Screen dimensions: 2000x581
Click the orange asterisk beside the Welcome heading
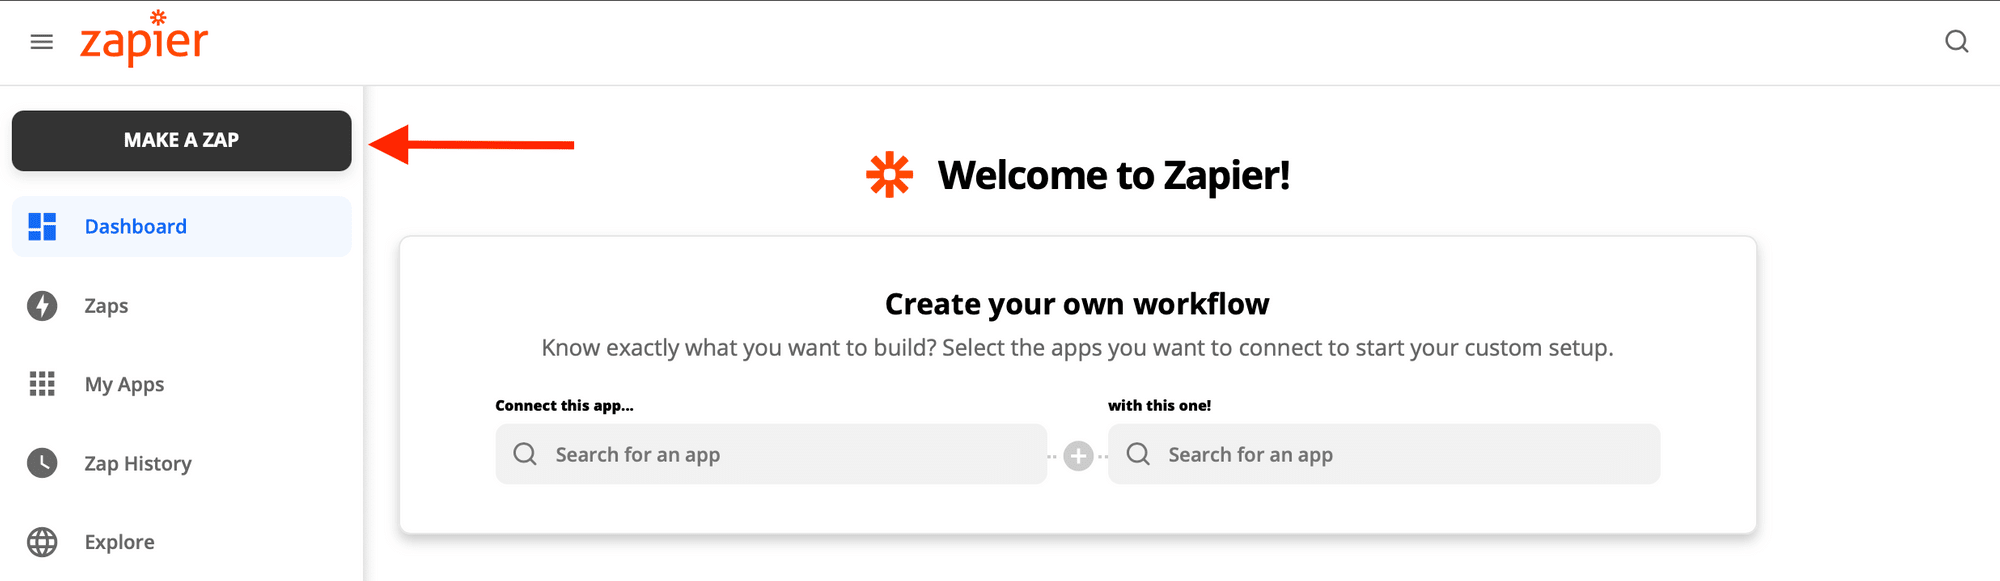pos(889,176)
